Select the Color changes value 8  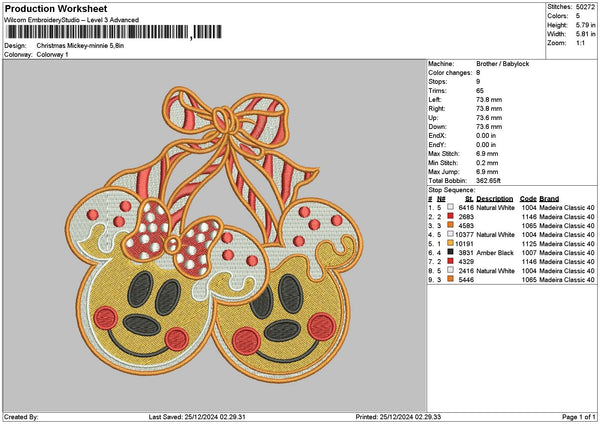tap(478, 73)
